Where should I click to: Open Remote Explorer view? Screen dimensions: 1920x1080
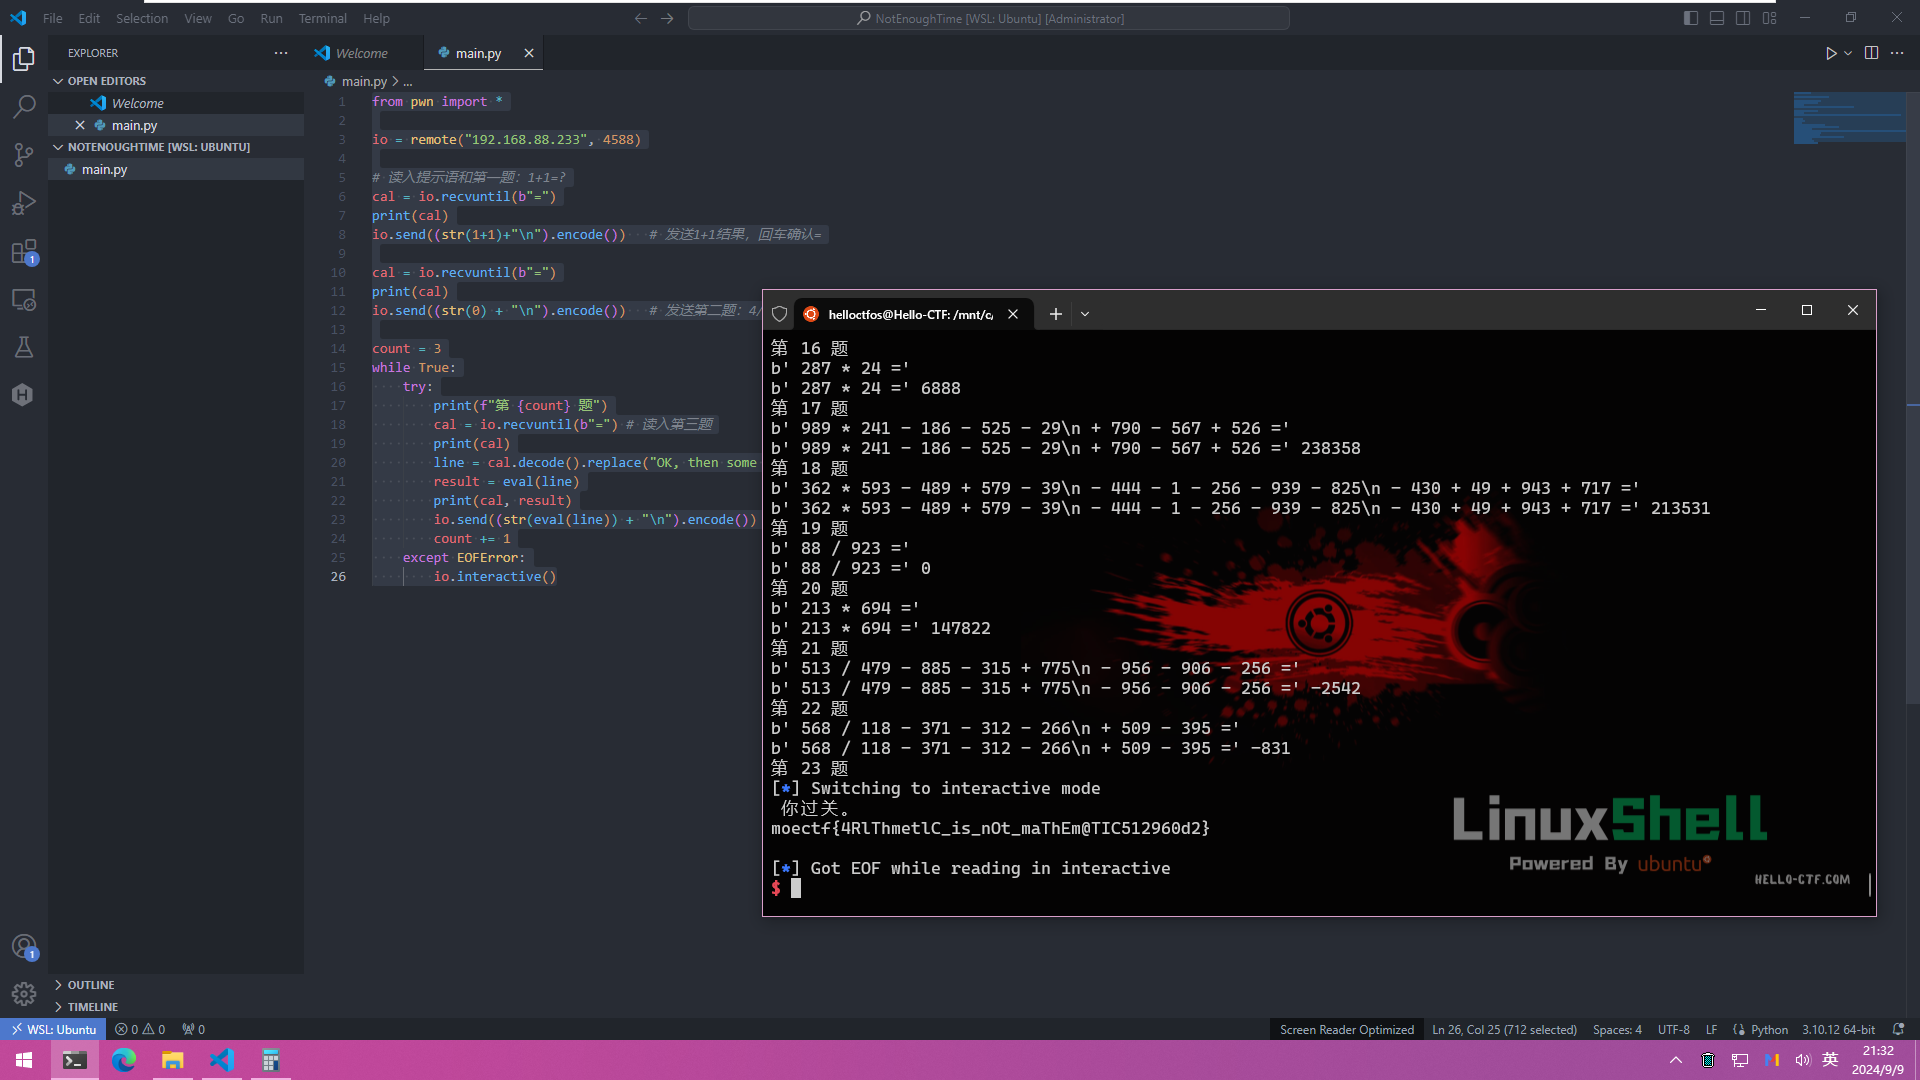tap(24, 300)
